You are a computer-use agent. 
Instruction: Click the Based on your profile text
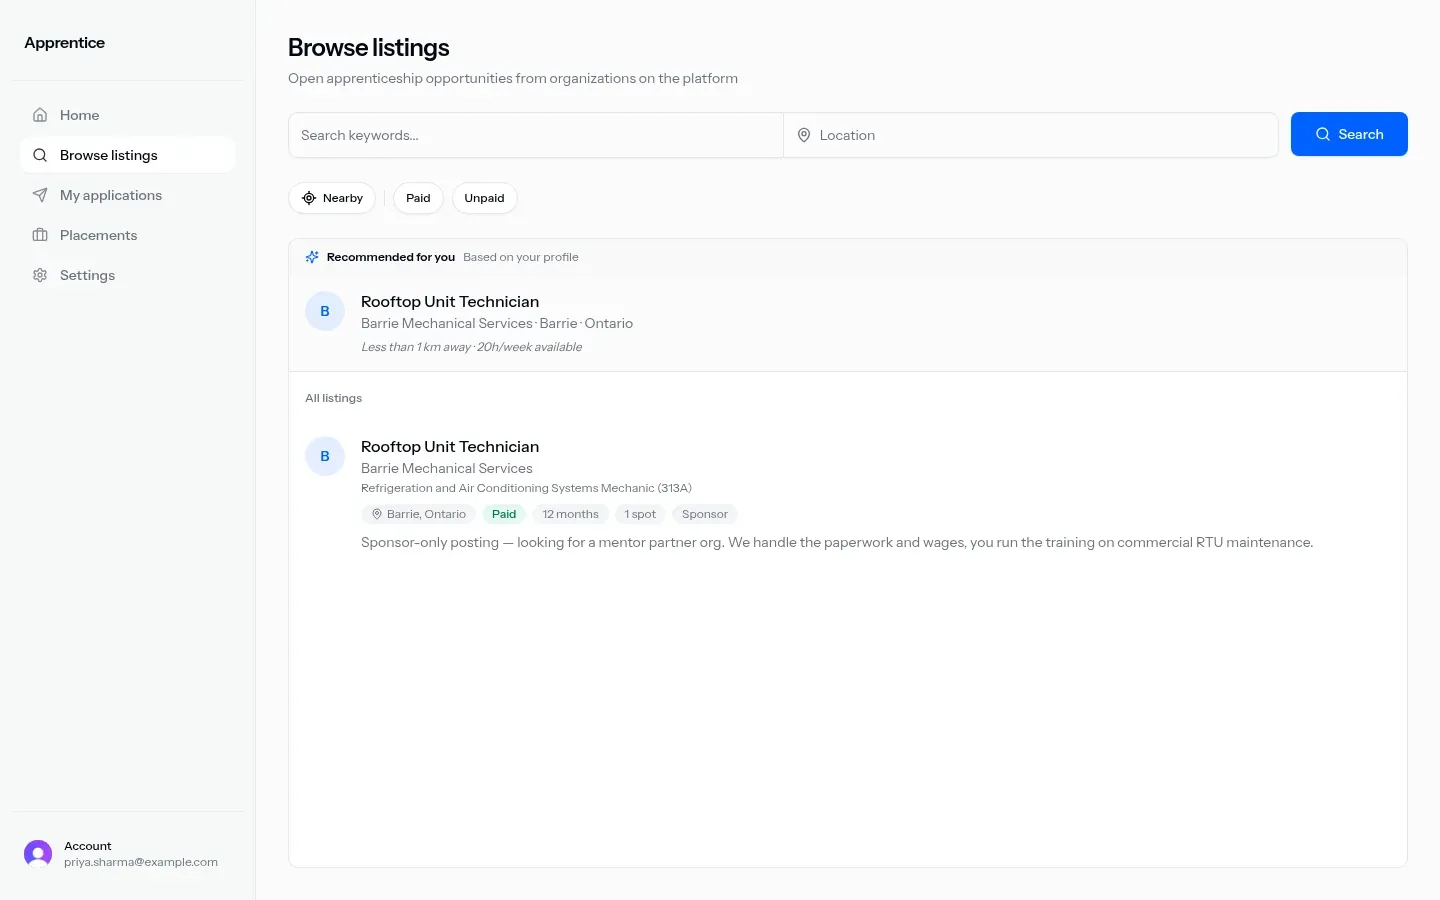point(521,257)
